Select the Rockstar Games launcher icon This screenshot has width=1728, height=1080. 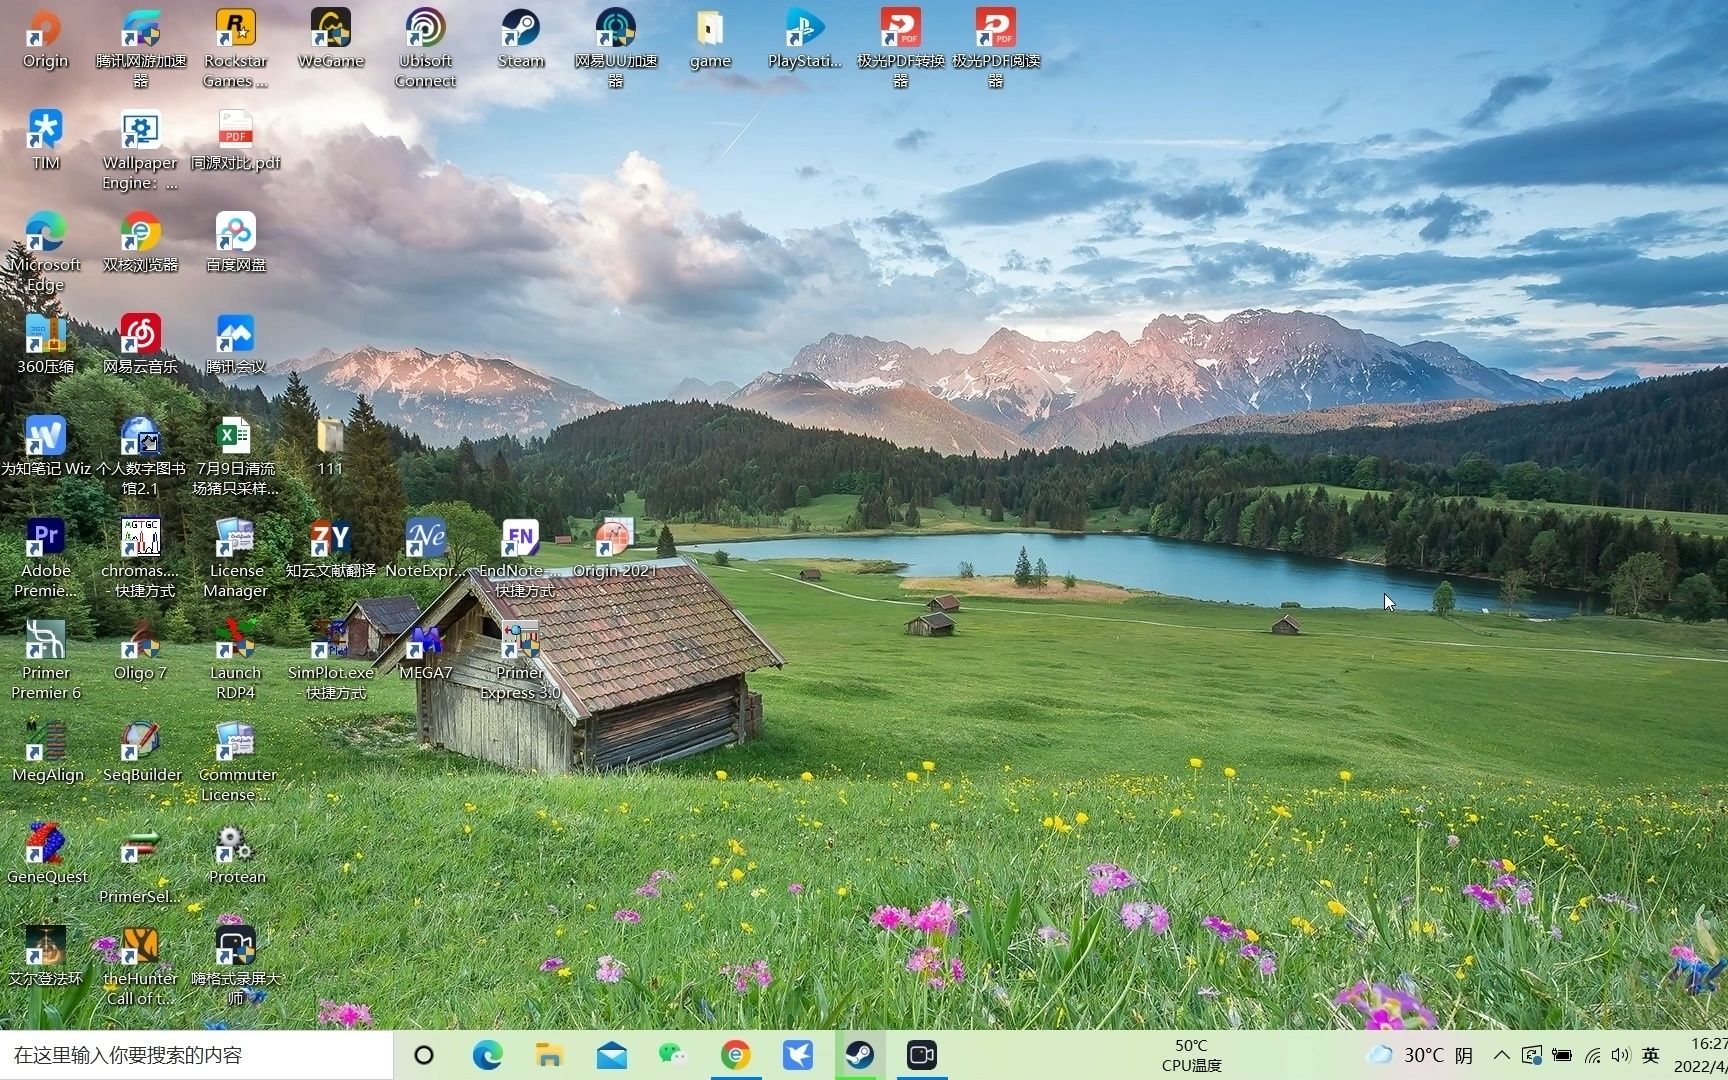(235, 48)
